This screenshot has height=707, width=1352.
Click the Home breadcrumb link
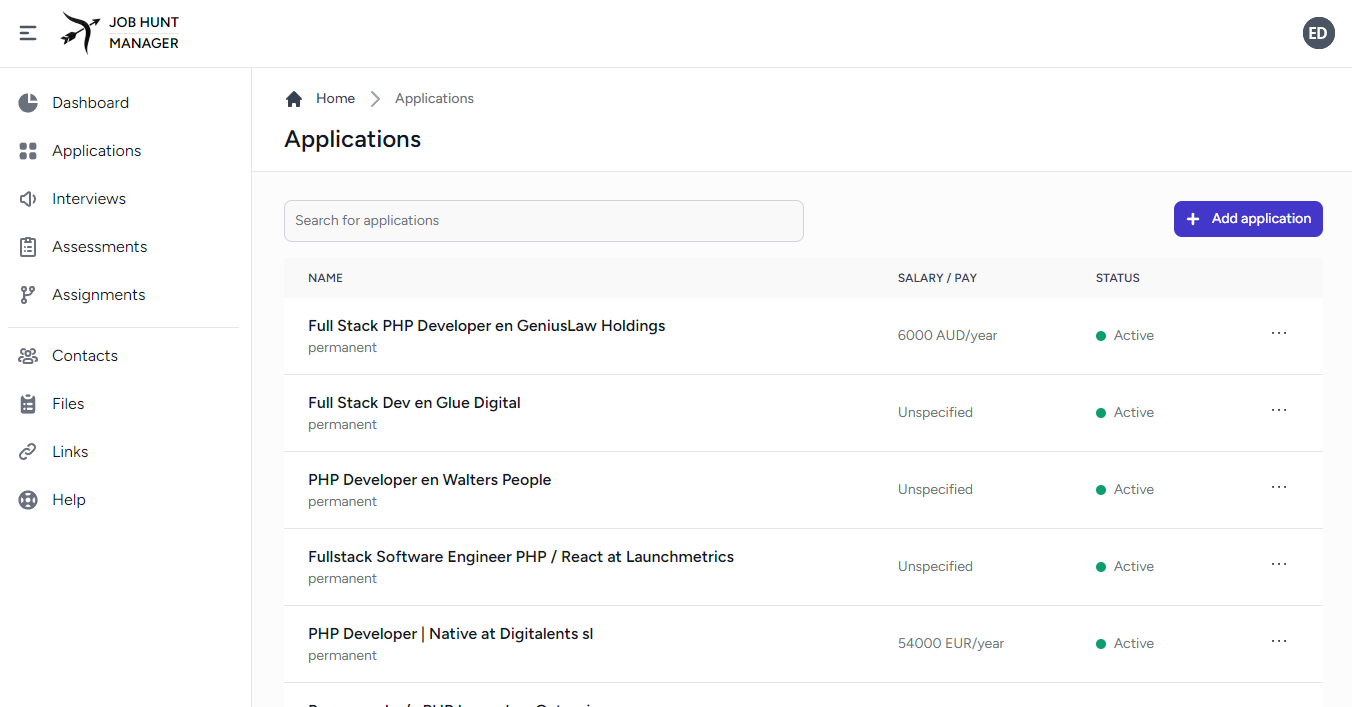(x=335, y=99)
